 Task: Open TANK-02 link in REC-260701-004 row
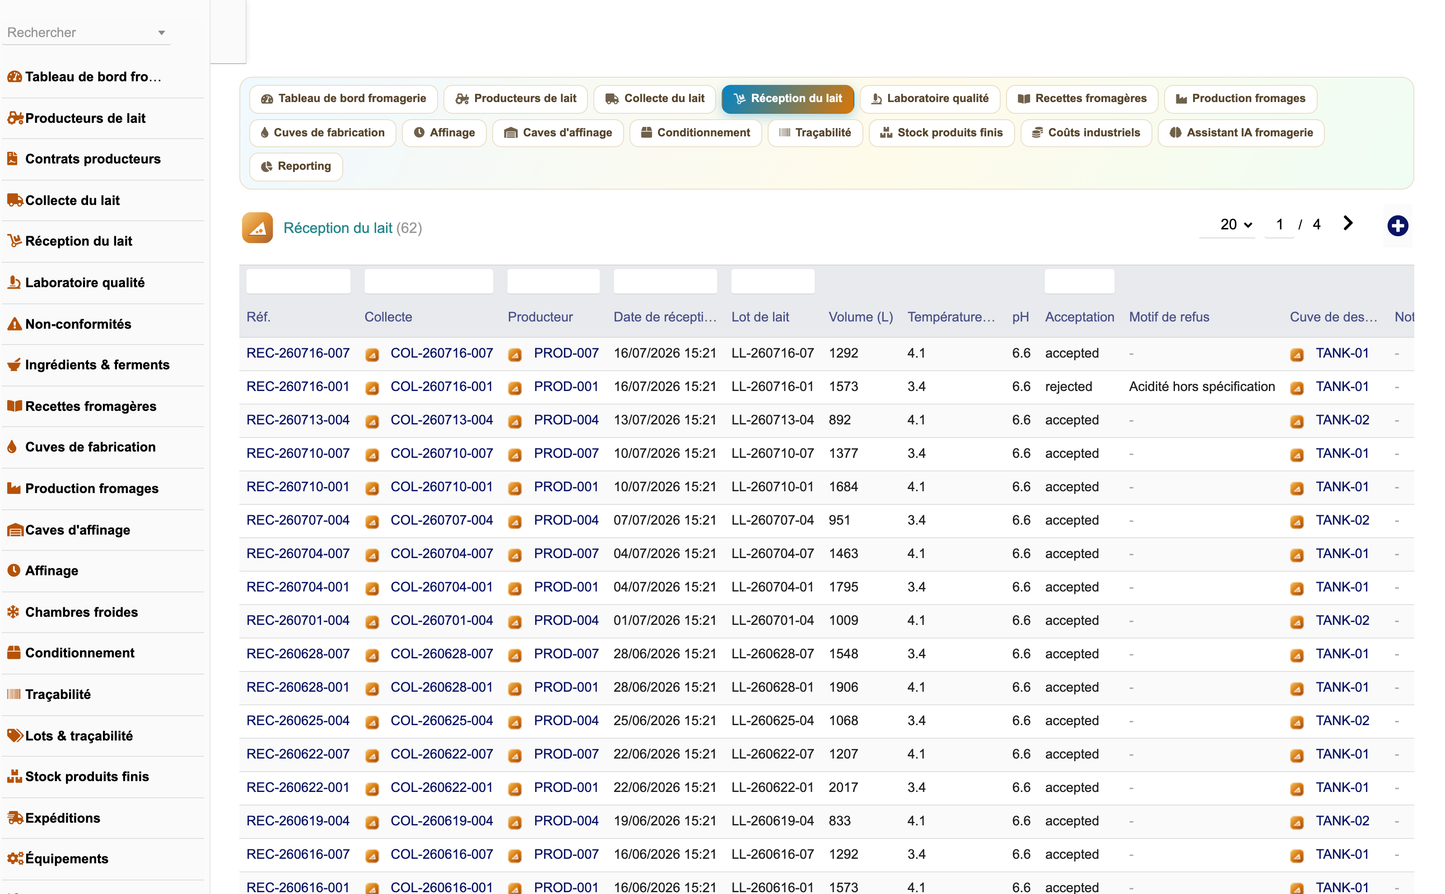pos(1342,620)
